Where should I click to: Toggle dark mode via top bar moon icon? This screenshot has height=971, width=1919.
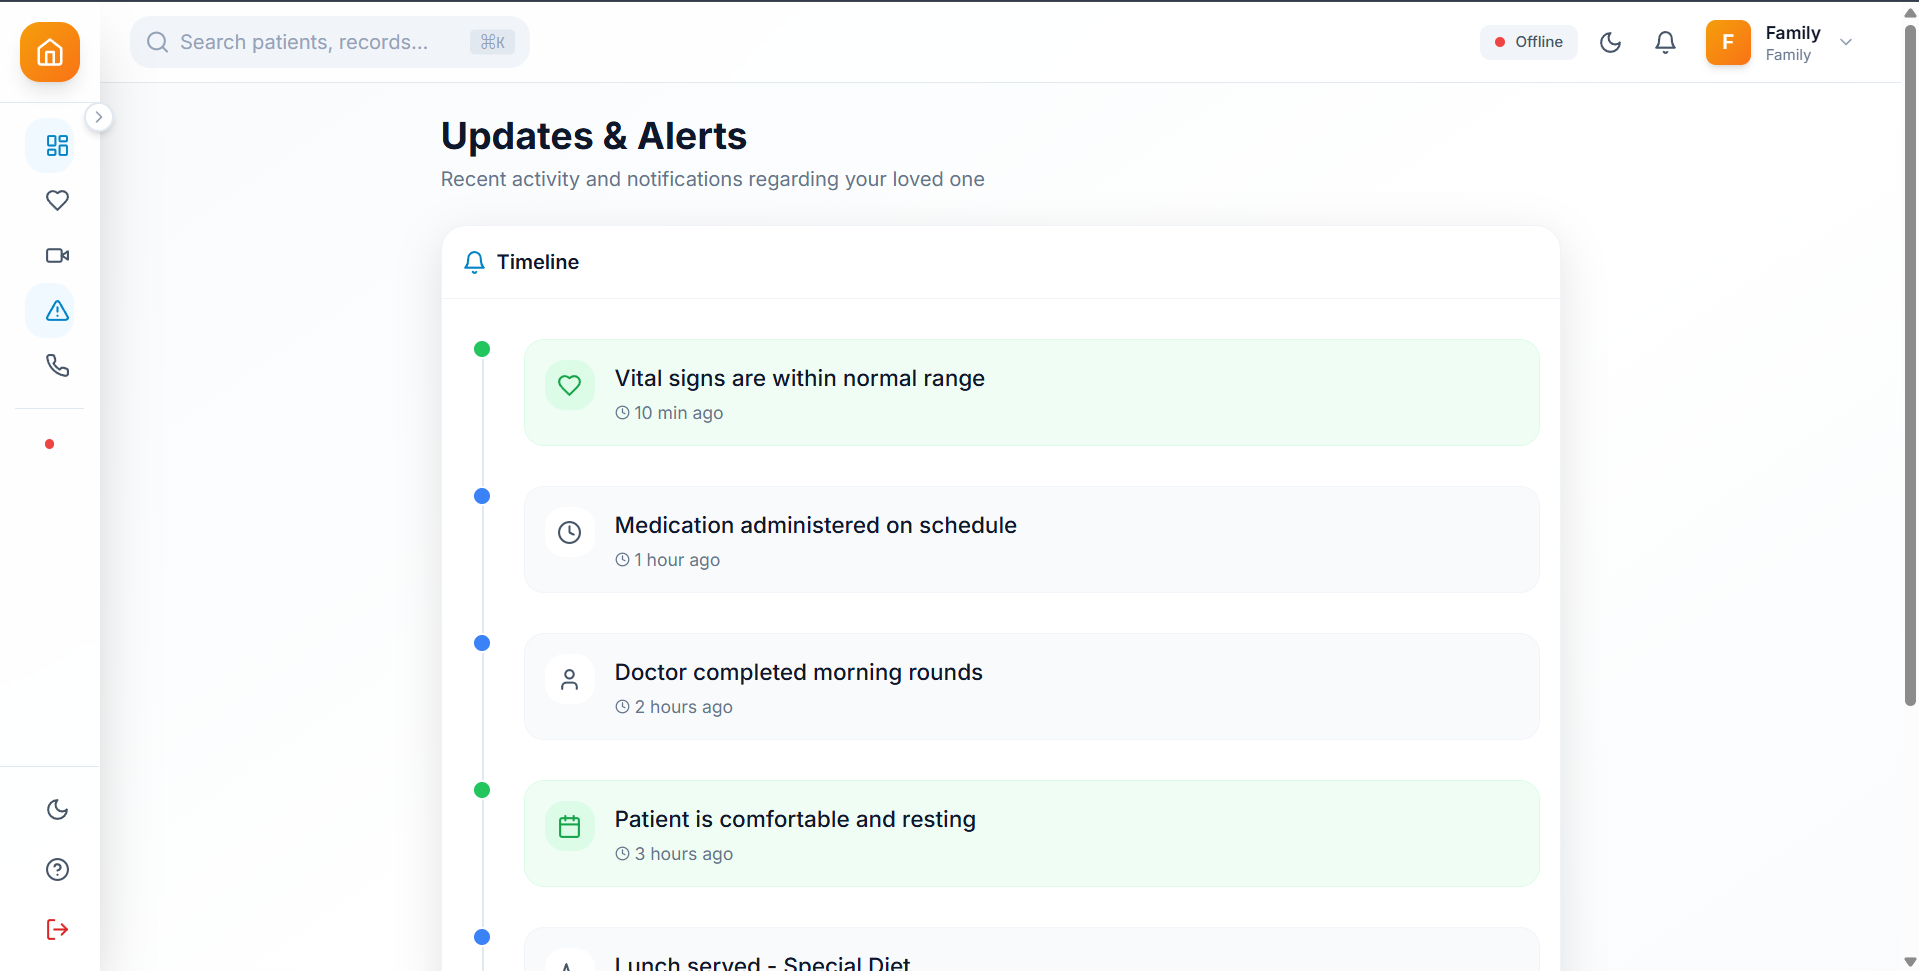pyautogui.click(x=1610, y=42)
